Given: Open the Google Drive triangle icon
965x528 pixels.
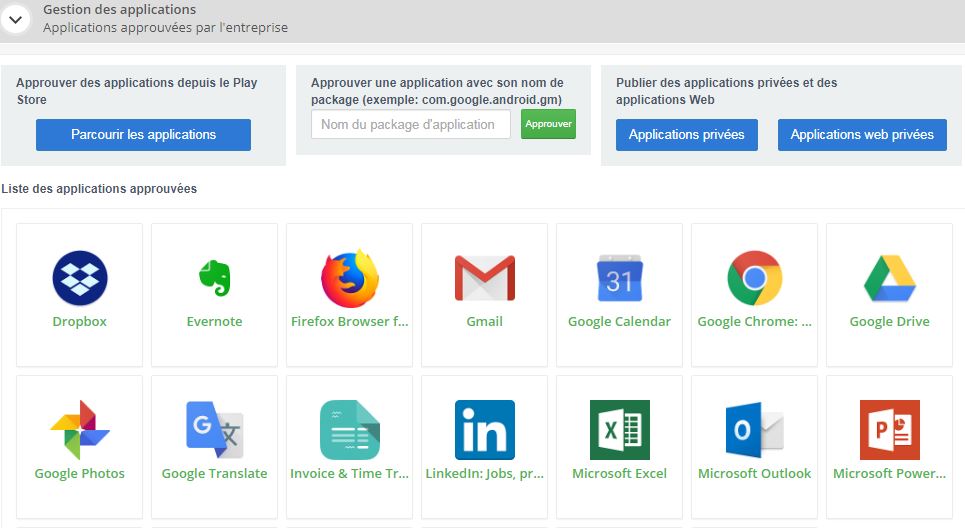Looking at the screenshot, I should point(890,278).
